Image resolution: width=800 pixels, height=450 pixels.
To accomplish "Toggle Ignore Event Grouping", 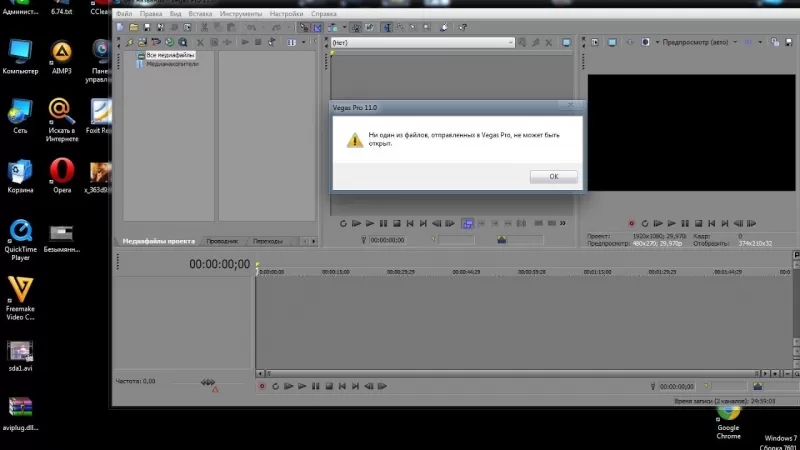I will (369, 27).
